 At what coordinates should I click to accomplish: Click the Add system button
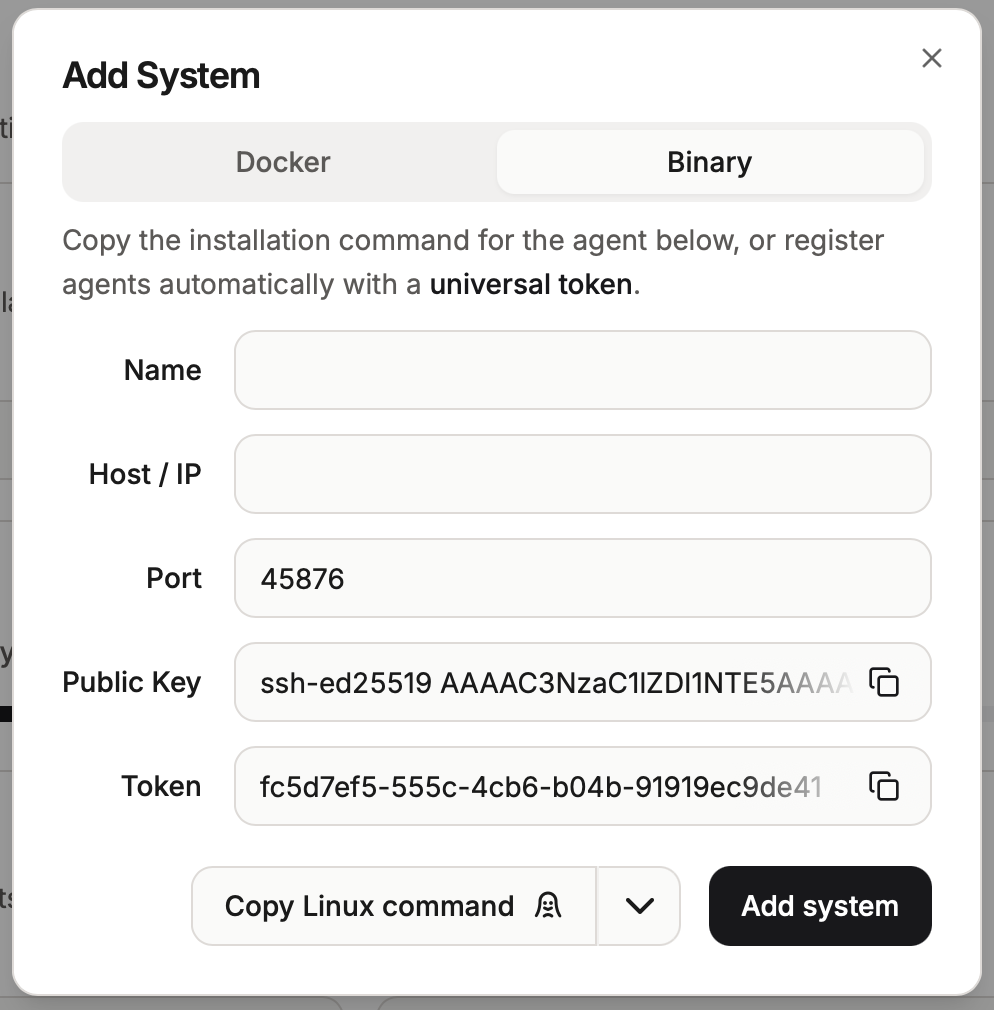(x=820, y=906)
